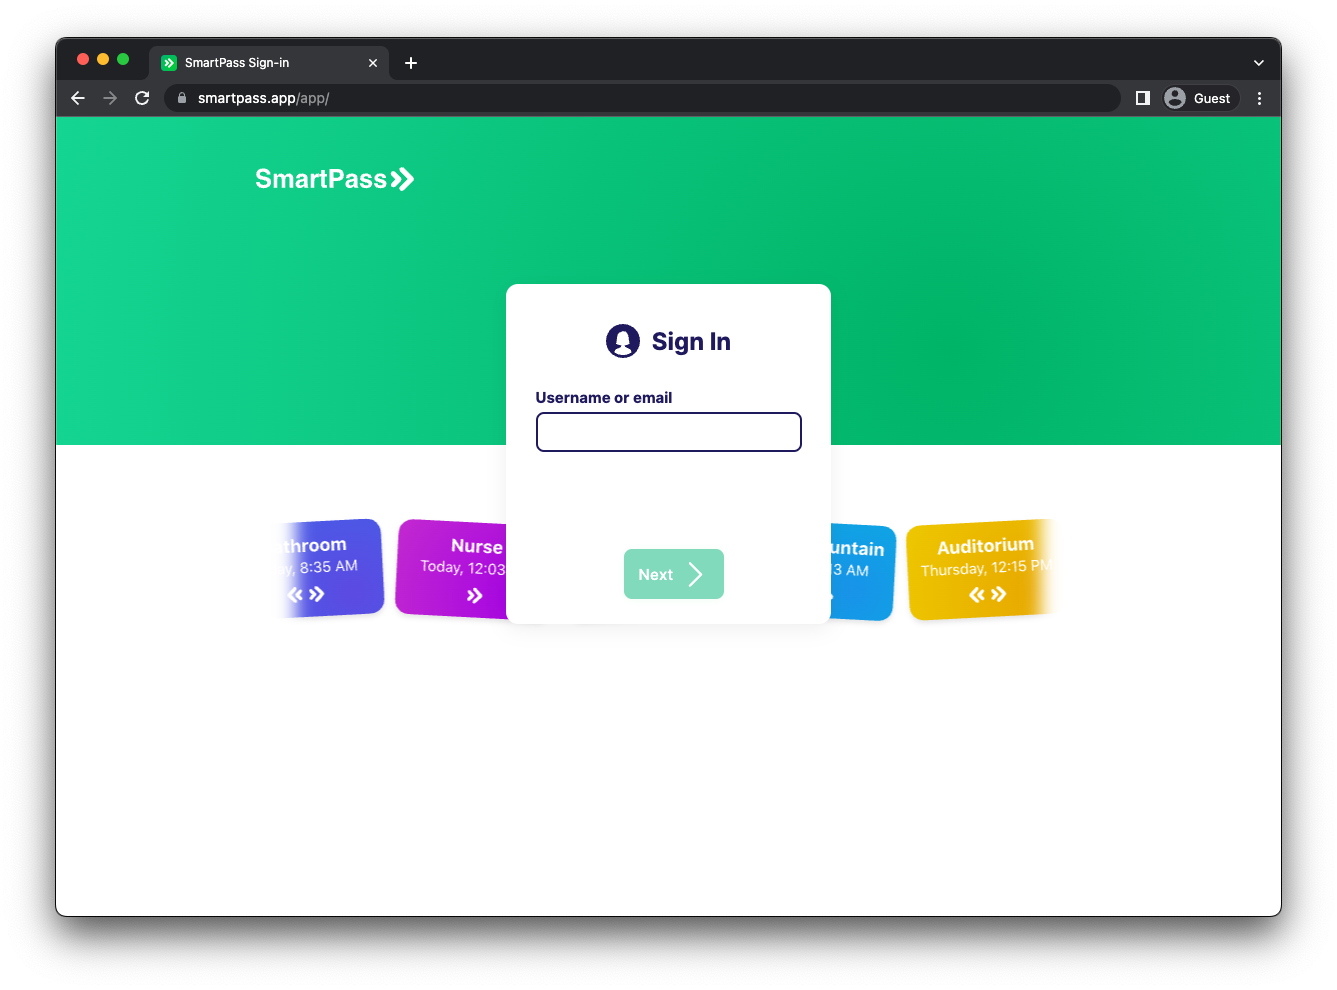
Task: Open Chrome three-dot menu
Action: point(1259,98)
